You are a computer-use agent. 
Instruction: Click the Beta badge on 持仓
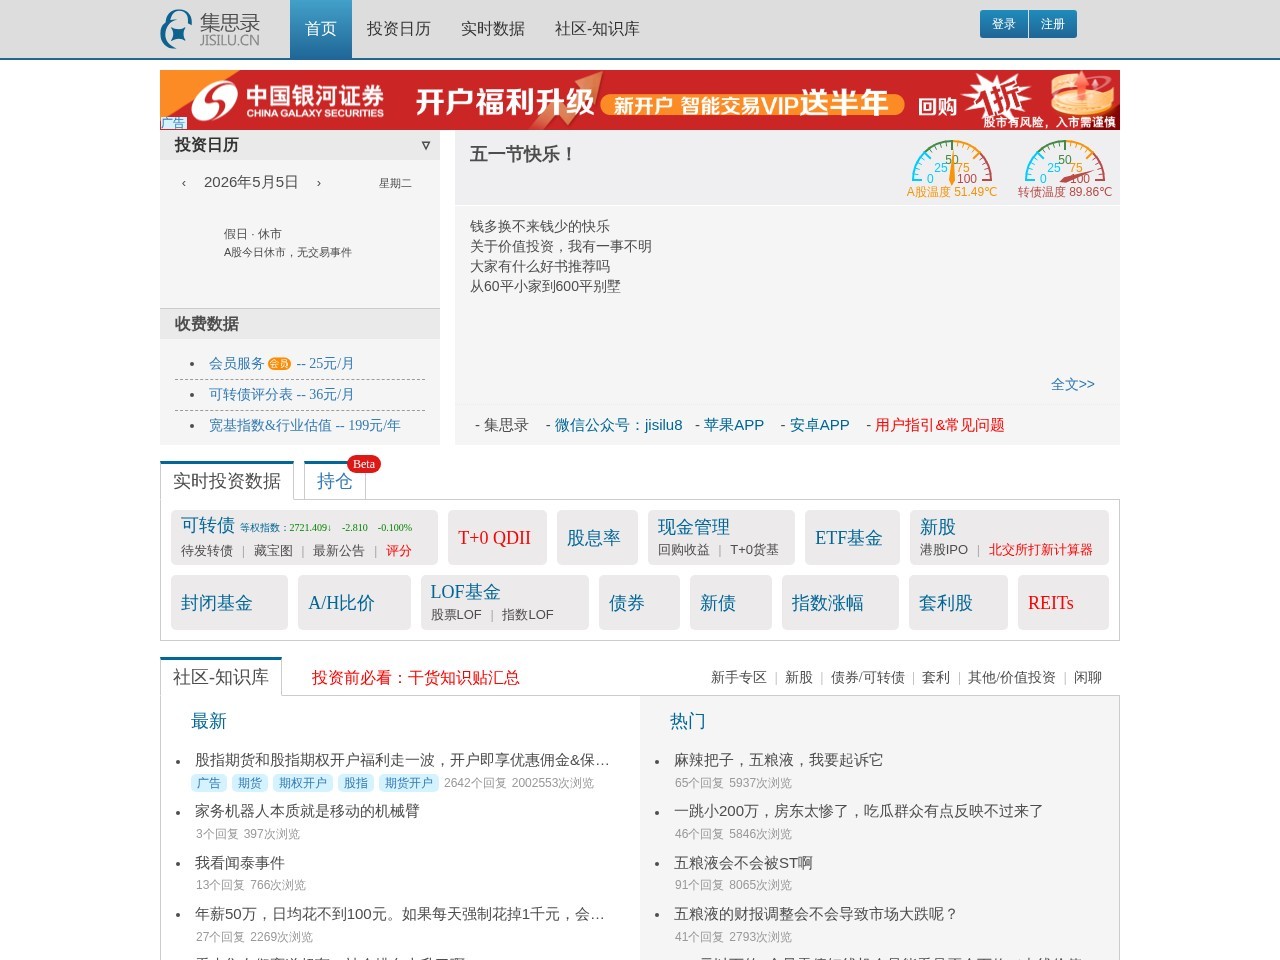point(364,464)
